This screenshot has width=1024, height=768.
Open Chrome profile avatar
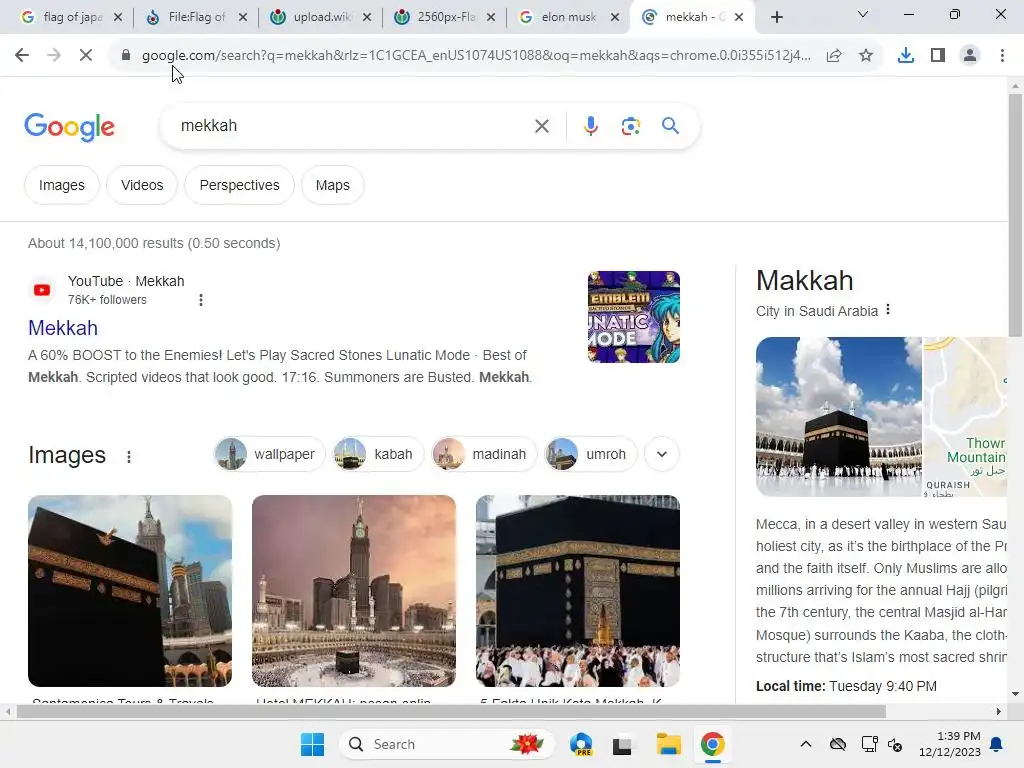tap(970, 56)
